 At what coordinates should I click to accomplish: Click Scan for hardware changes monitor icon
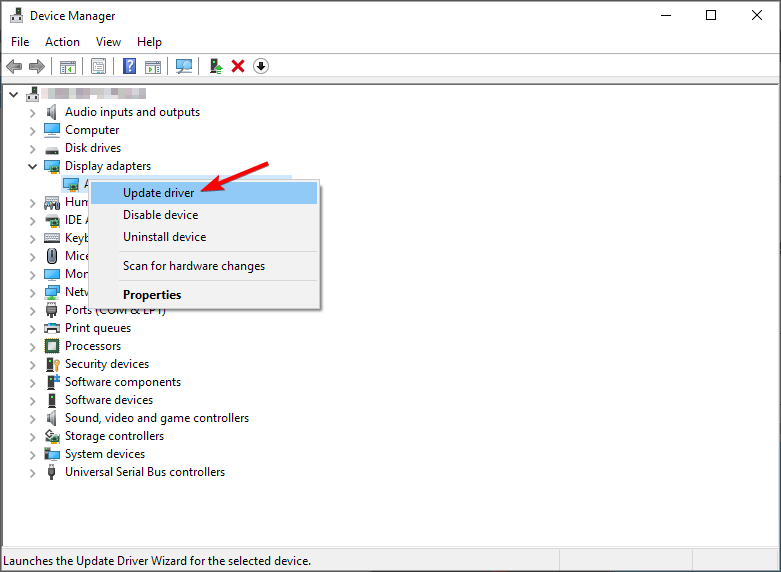pos(184,66)
